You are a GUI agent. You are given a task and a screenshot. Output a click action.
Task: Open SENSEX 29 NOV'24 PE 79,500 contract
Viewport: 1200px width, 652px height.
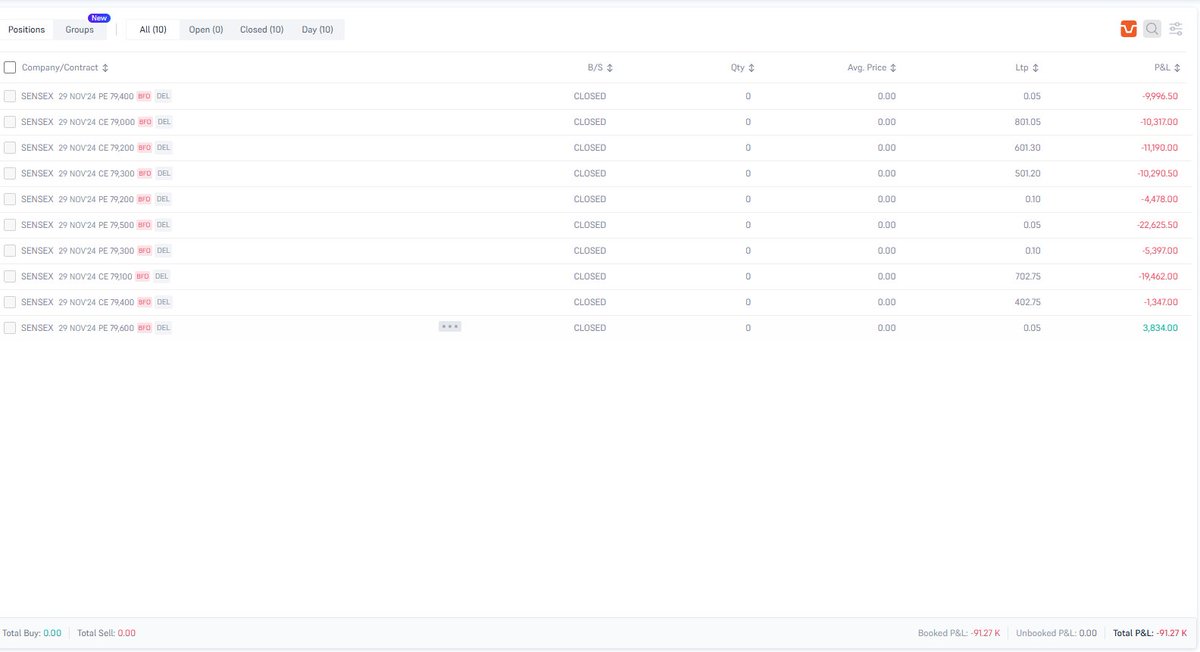(x=77, y=225)
